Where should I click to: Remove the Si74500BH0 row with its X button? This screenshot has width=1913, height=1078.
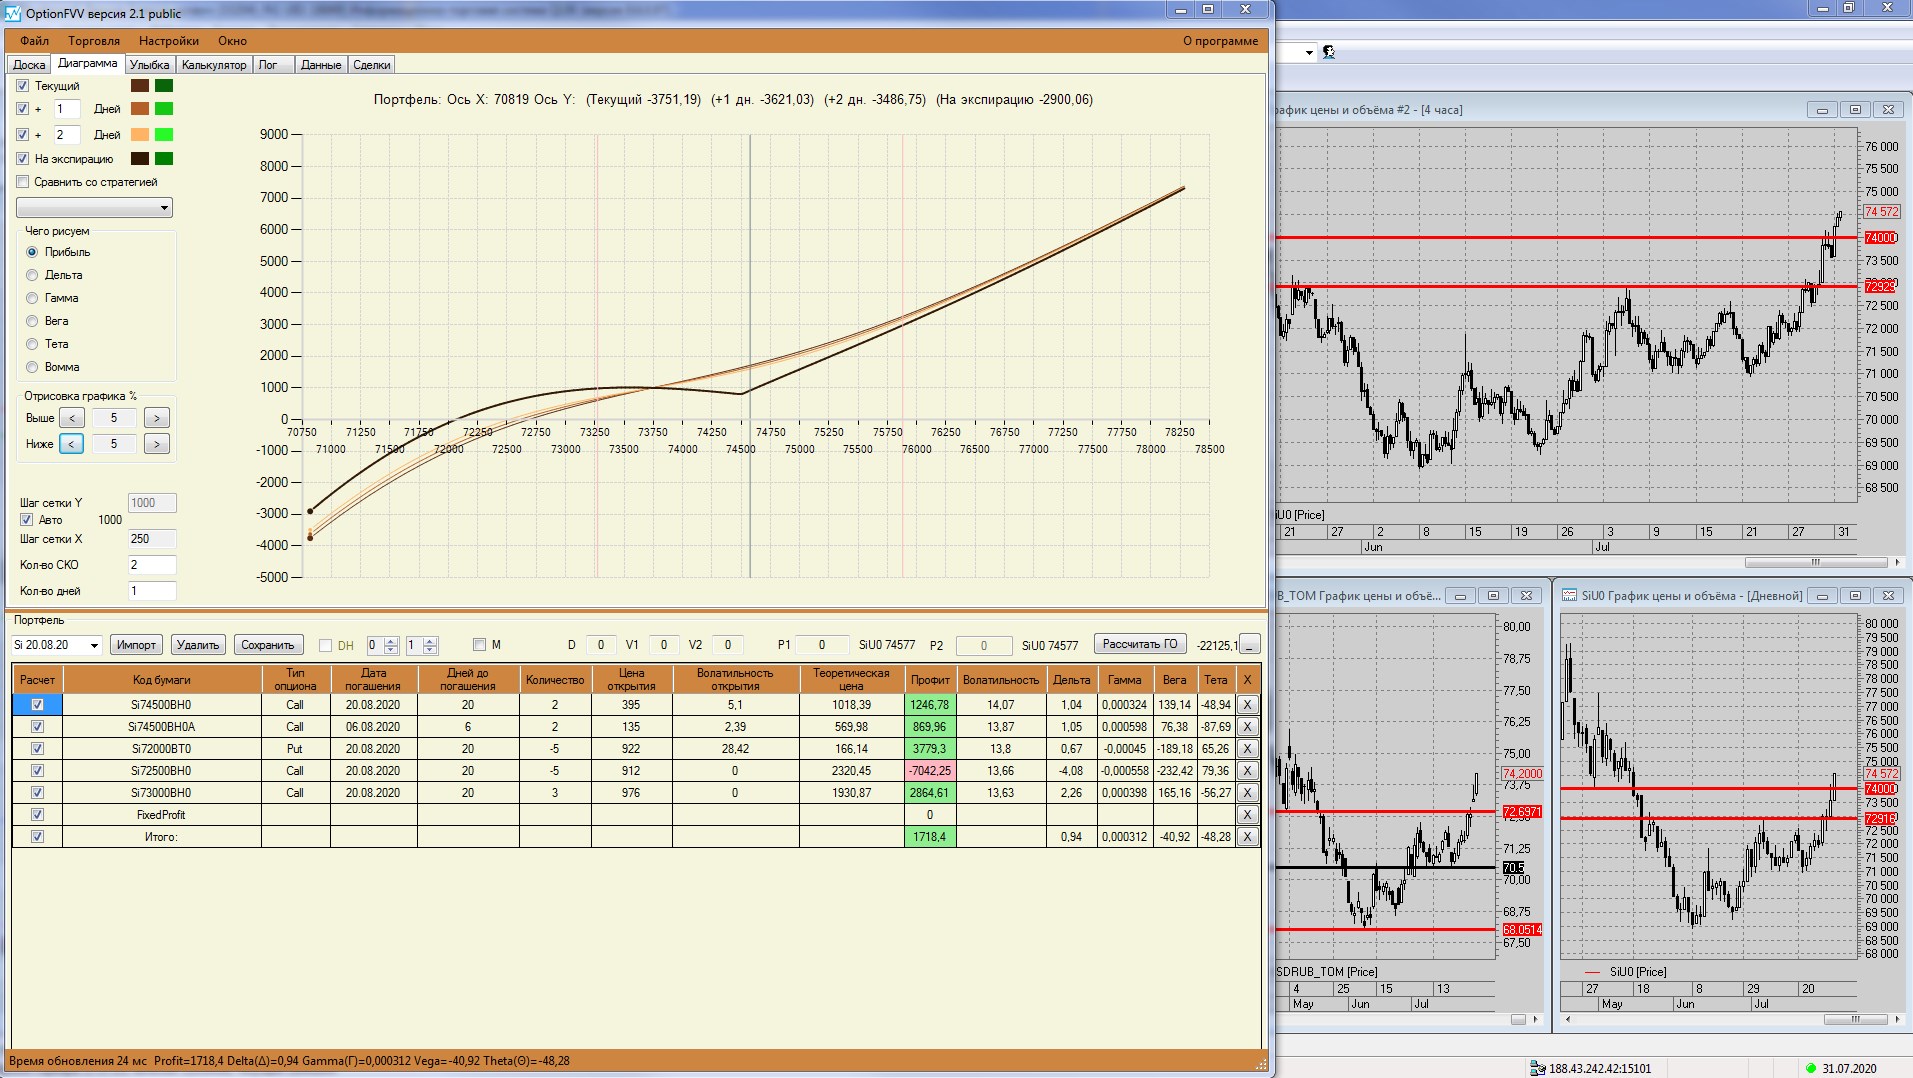(x=1247, y=705)
